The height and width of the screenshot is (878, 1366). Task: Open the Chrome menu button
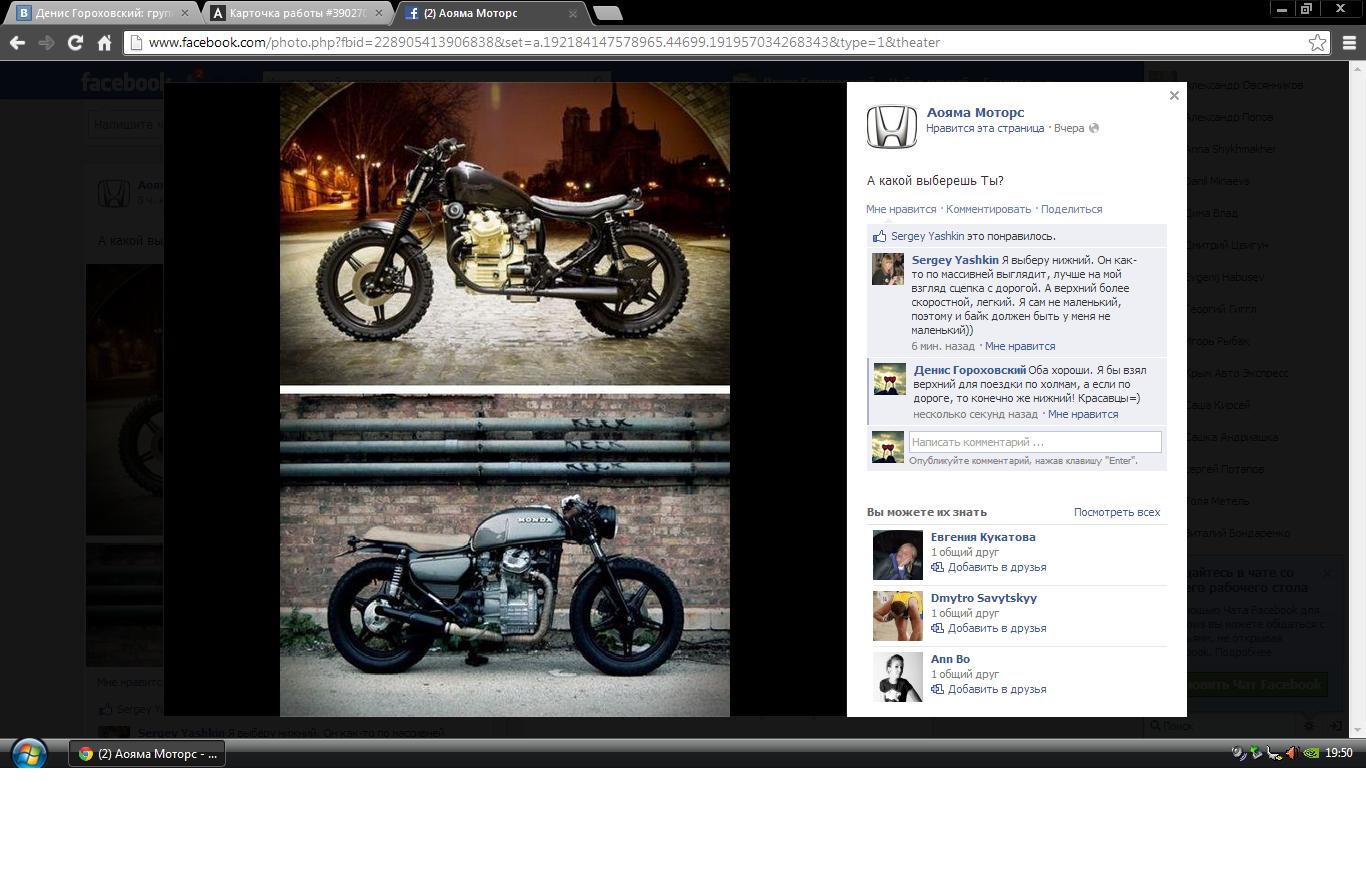pyautogui.click(x=1349, y=42)
